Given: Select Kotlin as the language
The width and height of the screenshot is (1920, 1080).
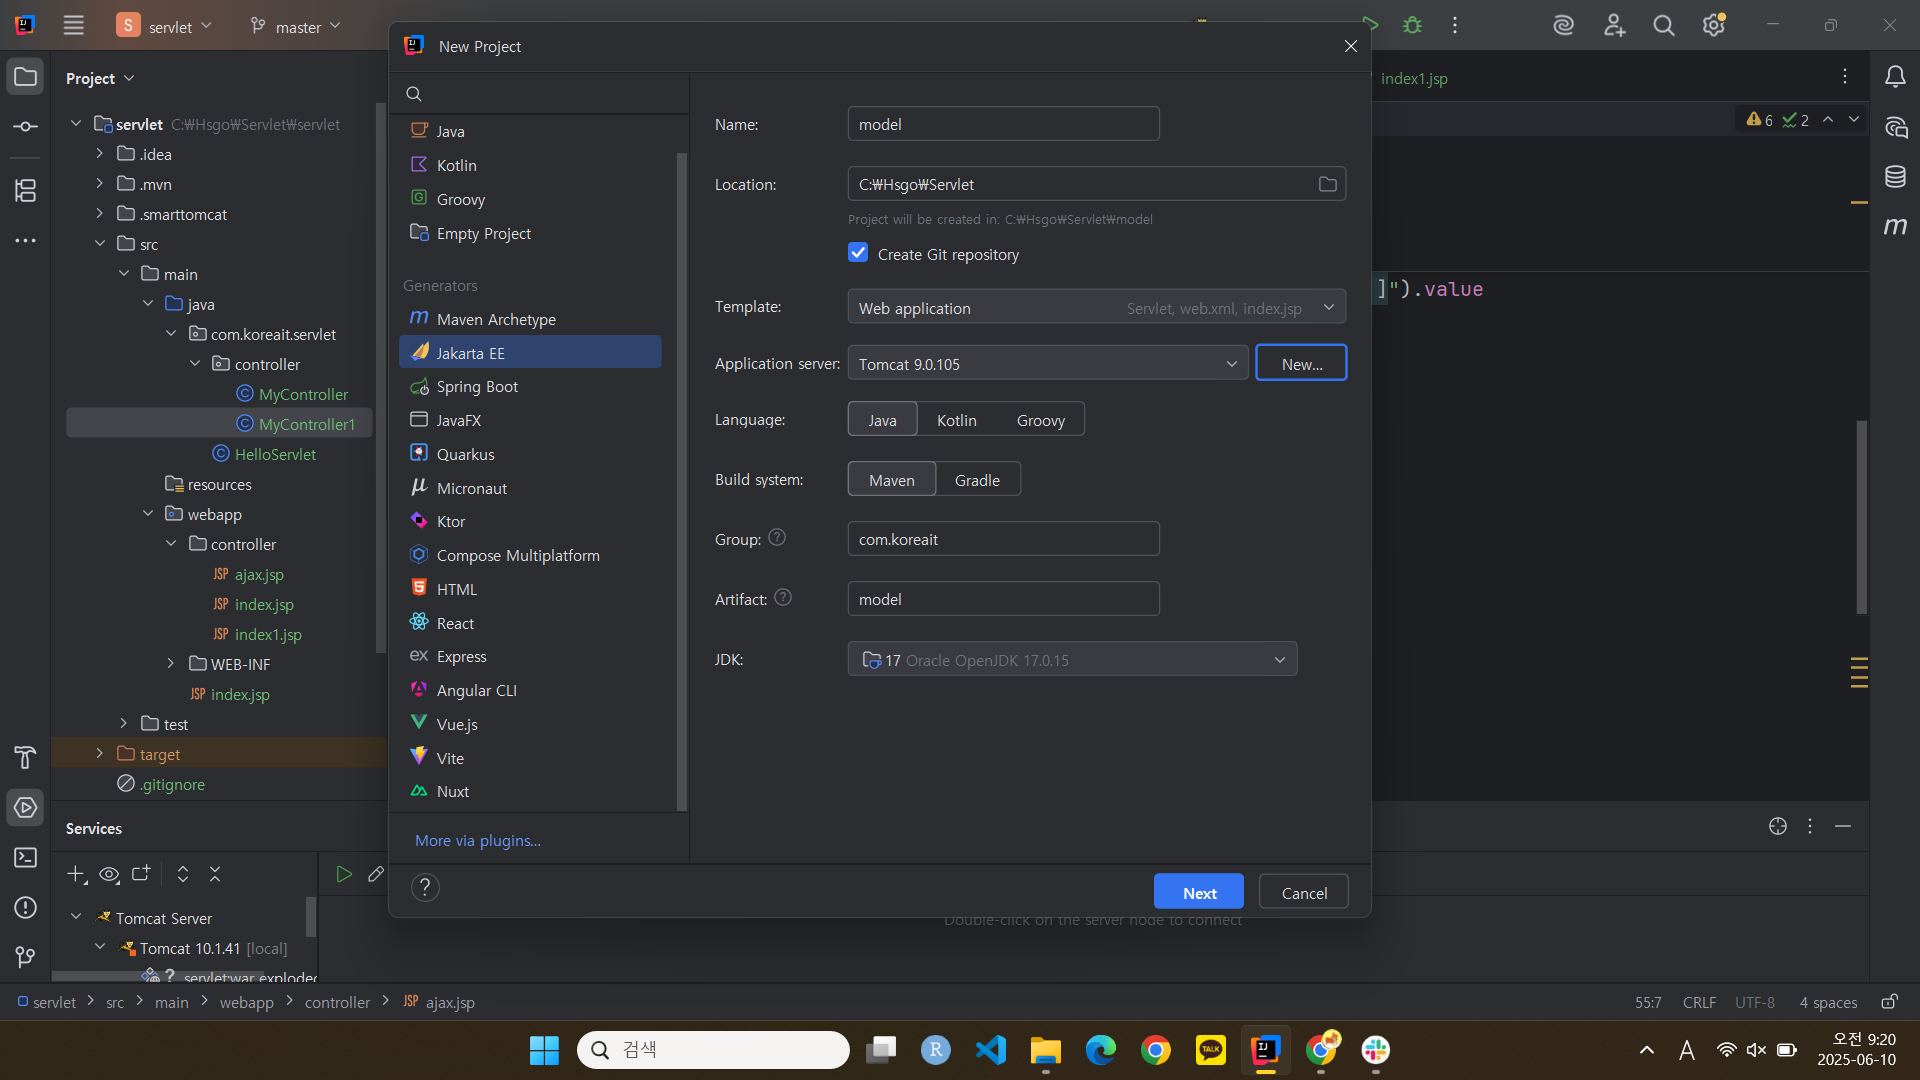Looking at the screenshot, I should (x=956, y=420).
